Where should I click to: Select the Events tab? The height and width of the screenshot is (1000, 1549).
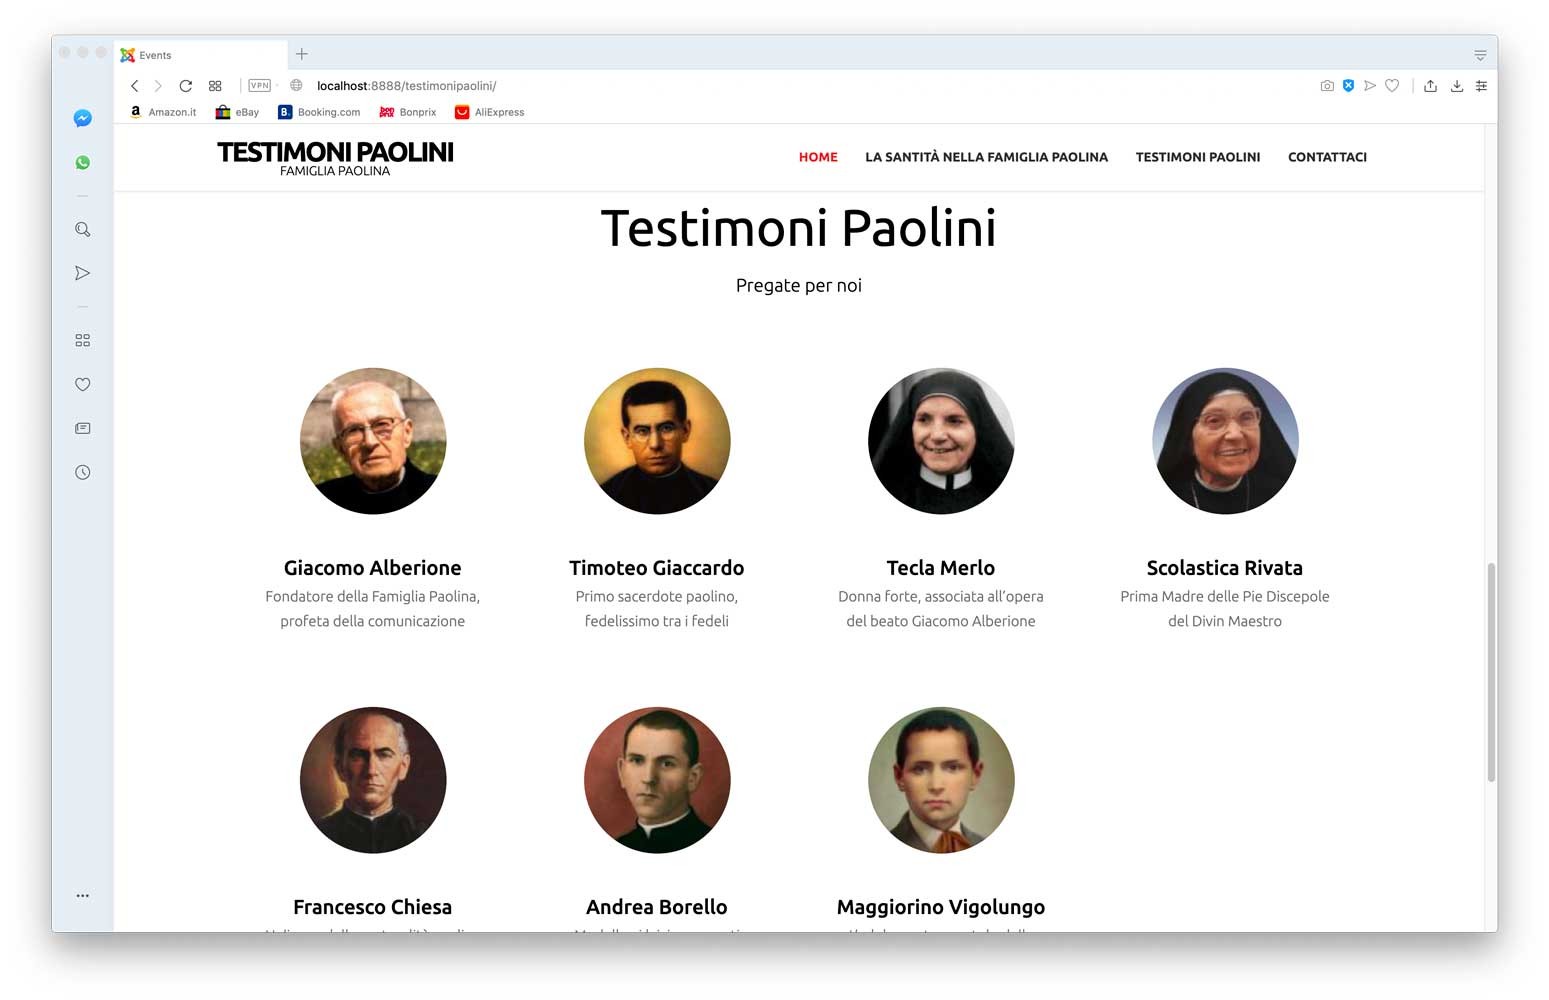(x=201, y=55)
